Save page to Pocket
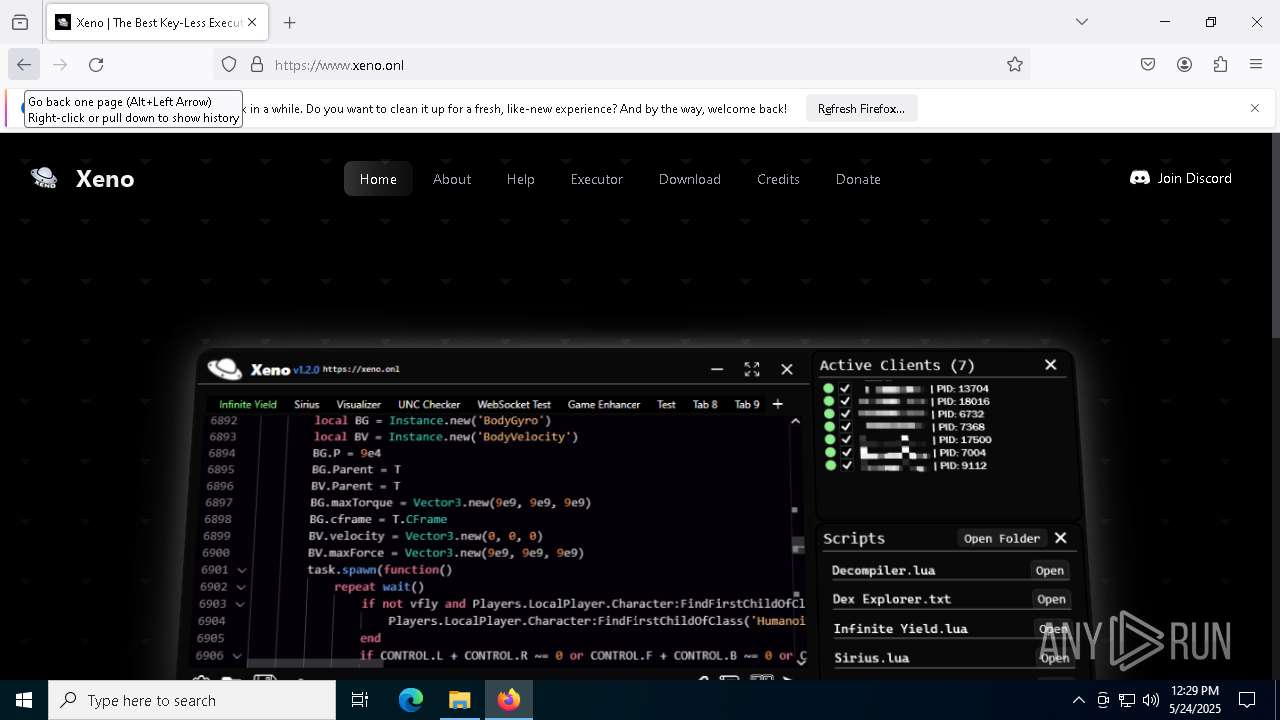 pyautogui.click(x=1148, y=65)
